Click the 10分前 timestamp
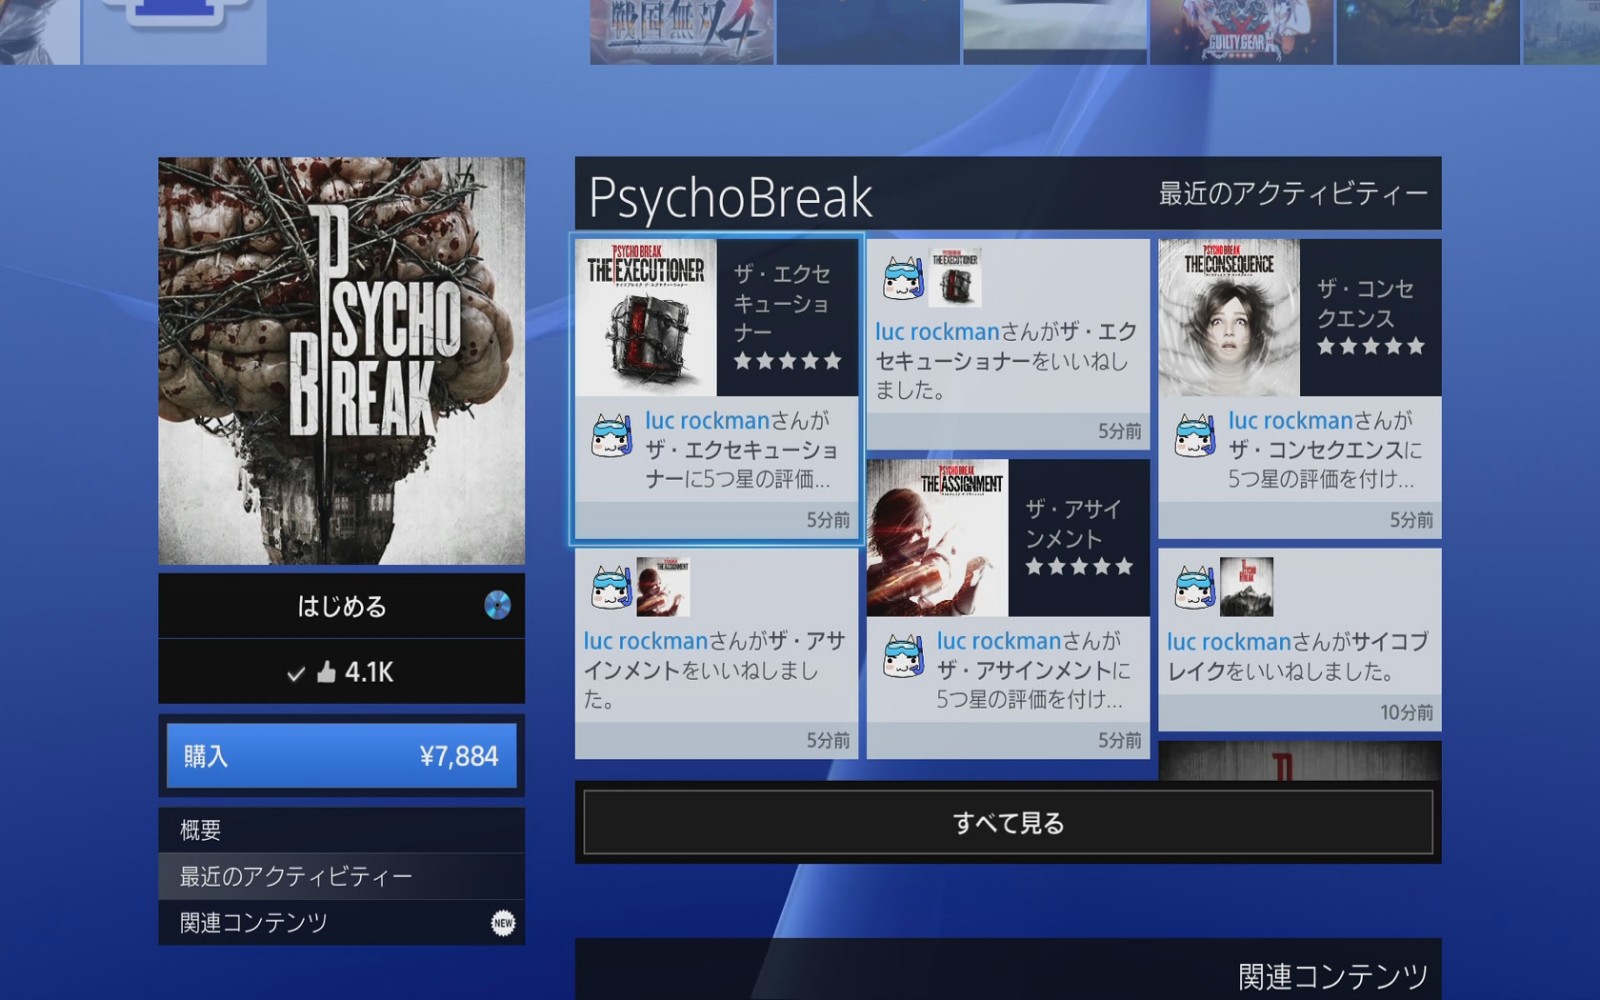Image resolution: width=1600 pixels, height=1000 pixels. pos(1406,712)
